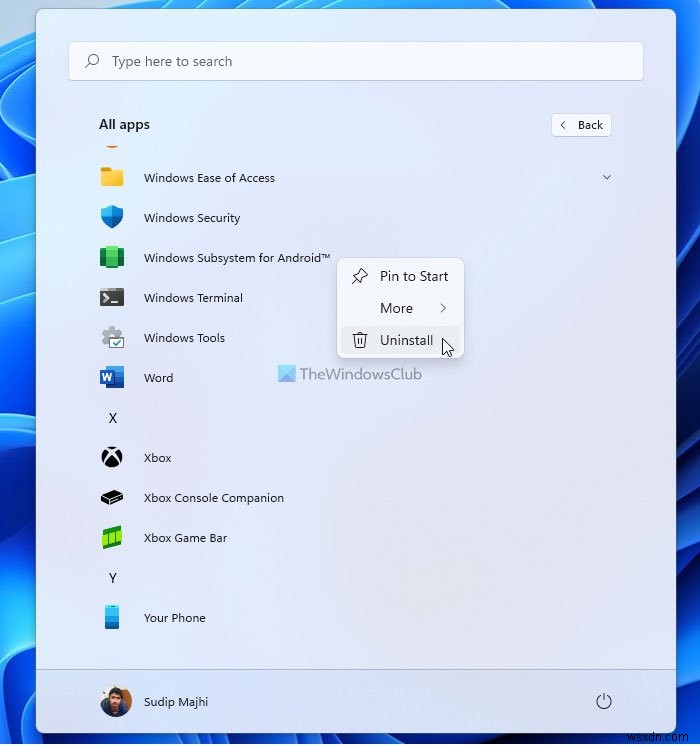Click the Windows Ease of Access label
Screen dimensions: 700x747
[x=209, y=178]
